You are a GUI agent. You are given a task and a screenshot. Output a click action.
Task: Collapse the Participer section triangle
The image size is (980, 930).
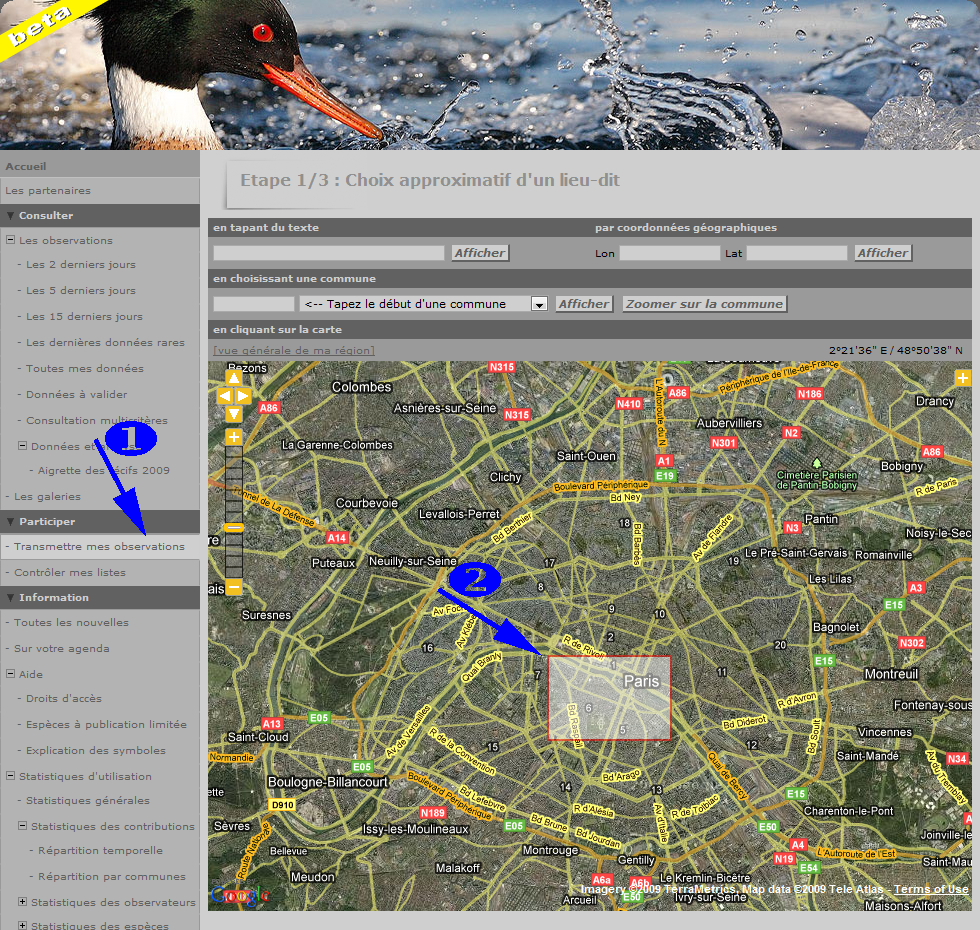point(11,522)
